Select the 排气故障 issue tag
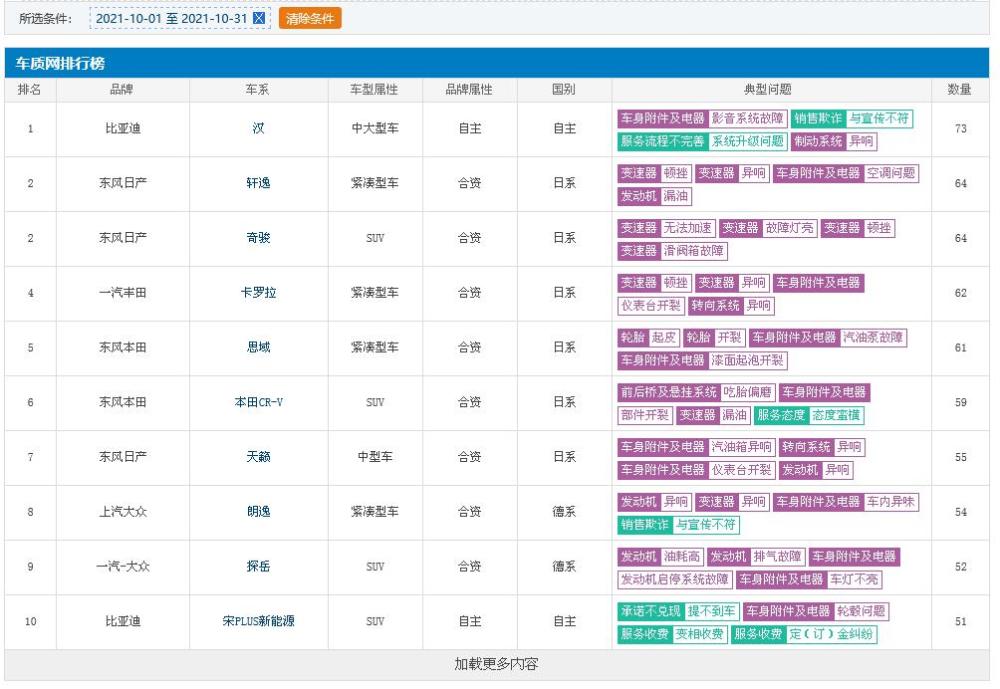The width and height of the screenshot is (1000, 689). (x=777, y=558)
